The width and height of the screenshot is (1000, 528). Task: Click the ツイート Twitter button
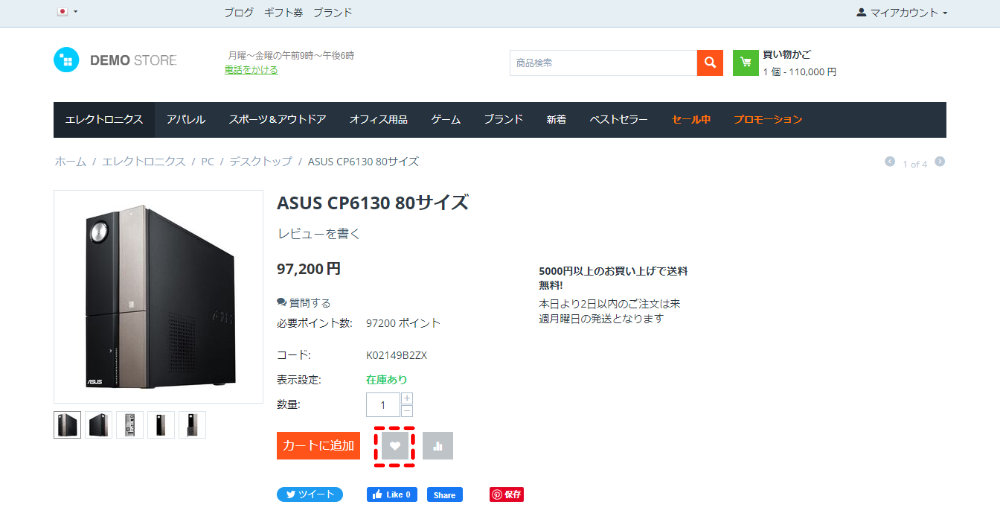310,495
